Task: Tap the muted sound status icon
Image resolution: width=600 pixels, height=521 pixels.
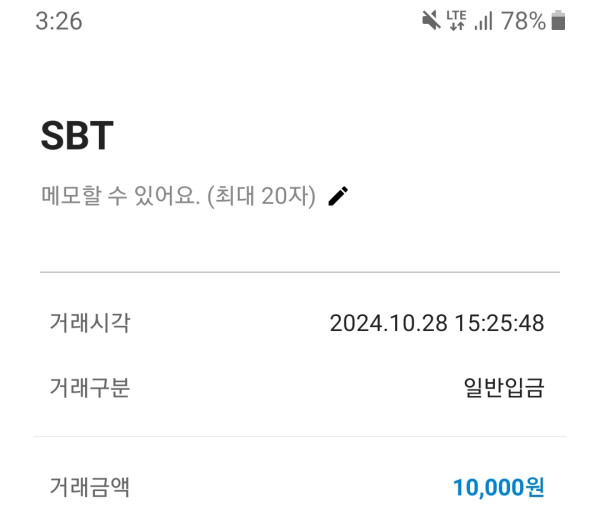Action: (x=431, y=21)
